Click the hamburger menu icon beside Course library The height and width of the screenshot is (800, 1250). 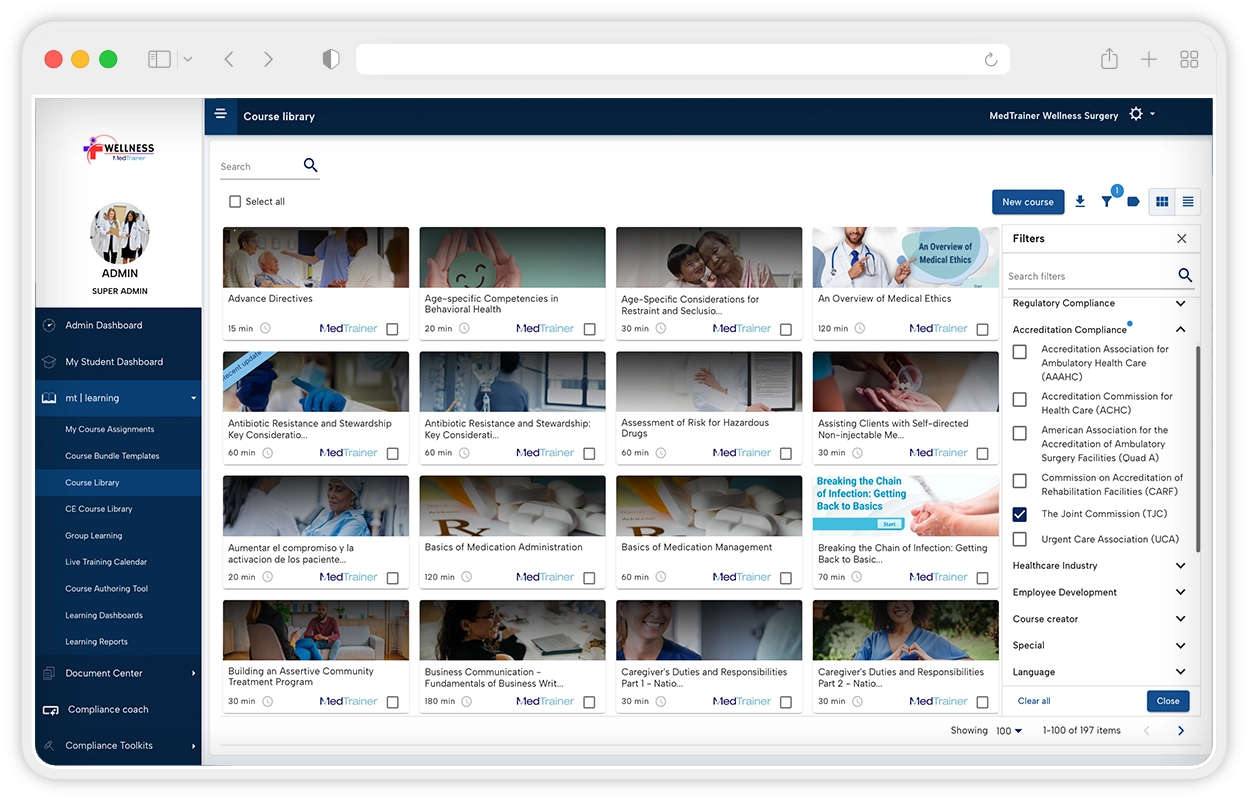pyautogui.click(x=221, y=115)
